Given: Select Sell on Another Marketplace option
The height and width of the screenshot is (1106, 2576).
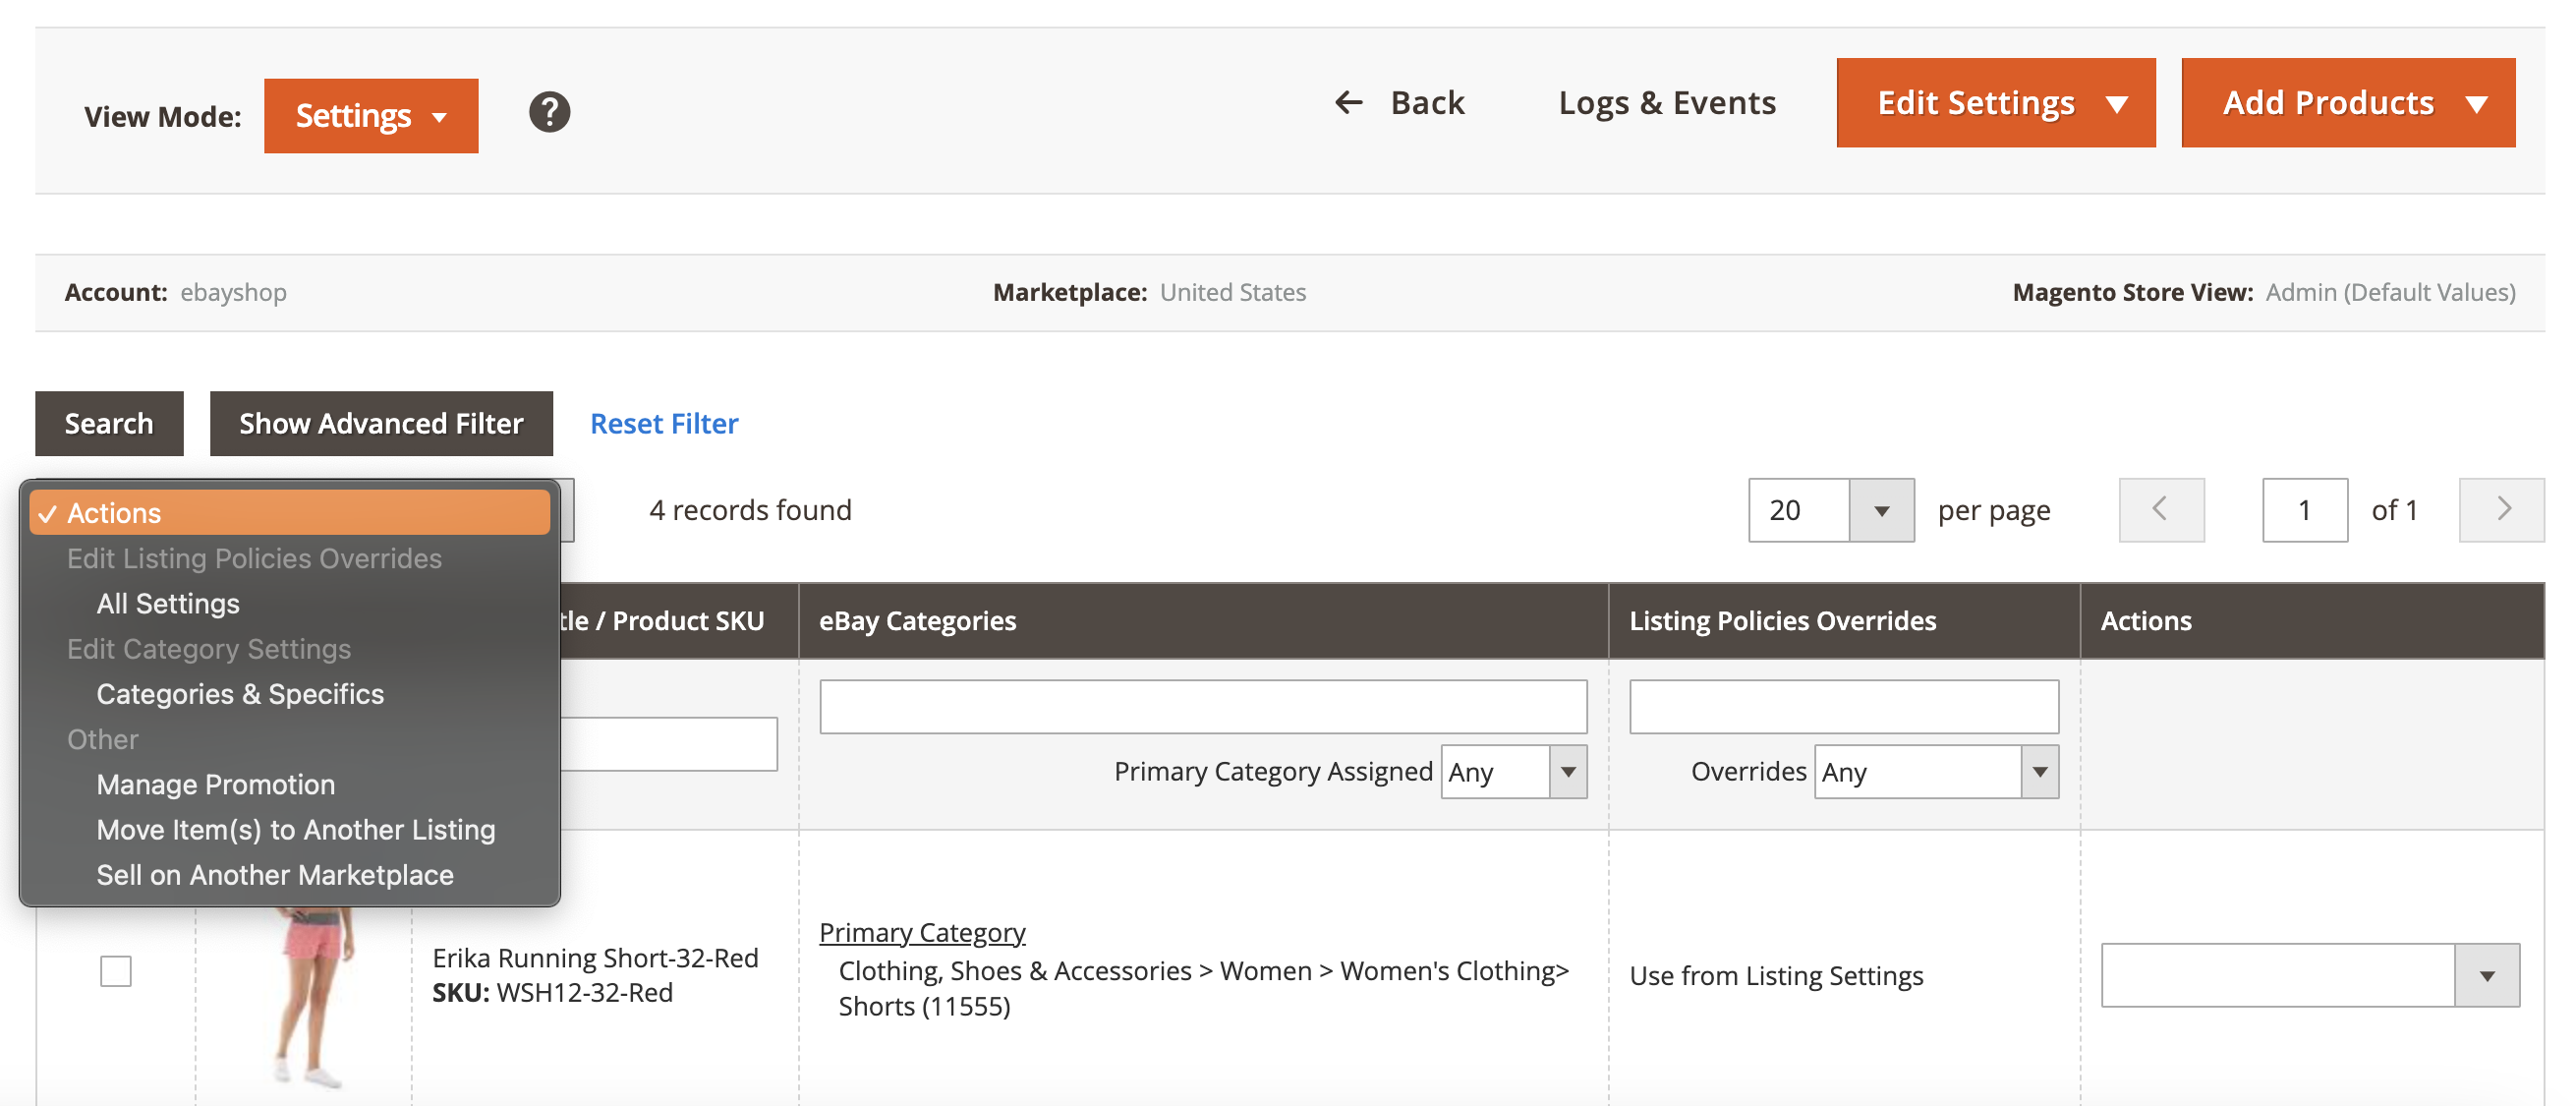Looking at the screenshot, I should (x=275, y=874).
